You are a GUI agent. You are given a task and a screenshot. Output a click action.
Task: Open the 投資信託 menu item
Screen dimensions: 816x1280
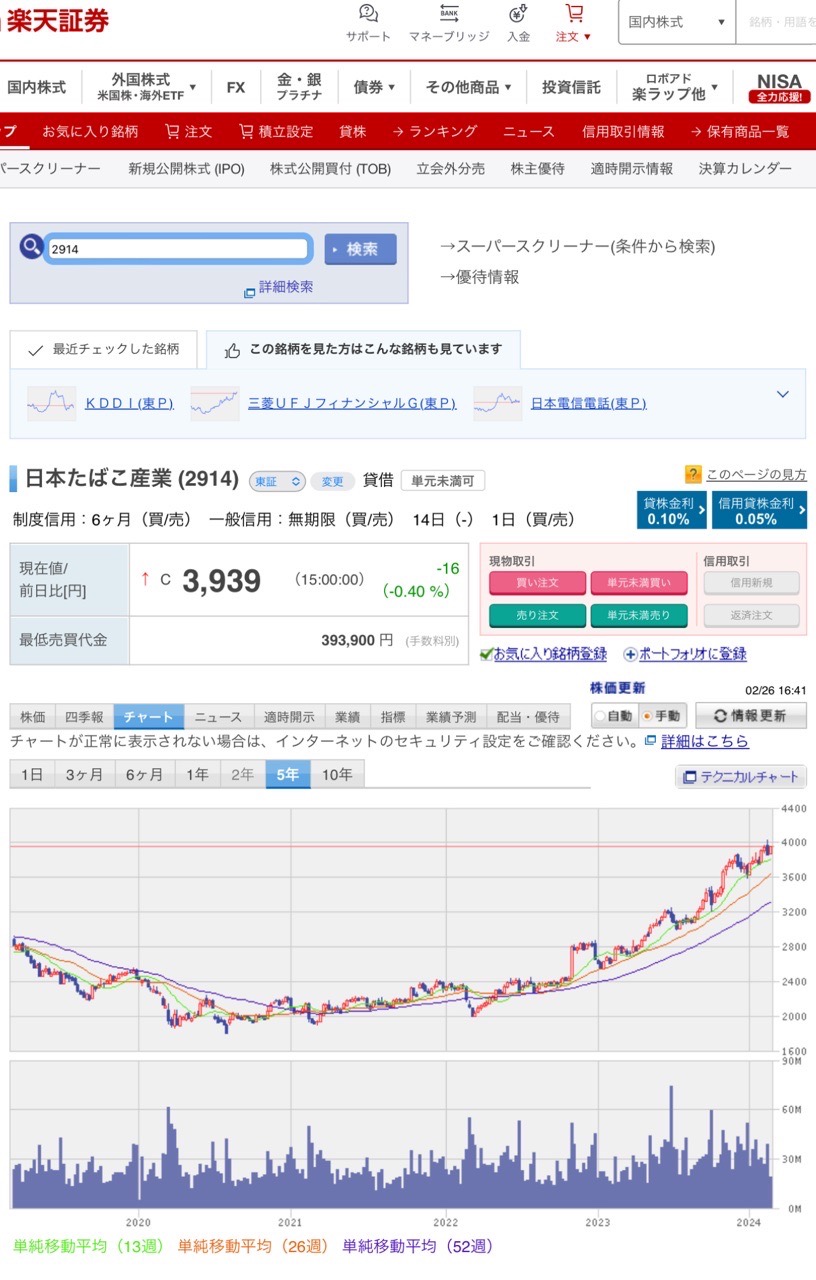tap(571, 87)
